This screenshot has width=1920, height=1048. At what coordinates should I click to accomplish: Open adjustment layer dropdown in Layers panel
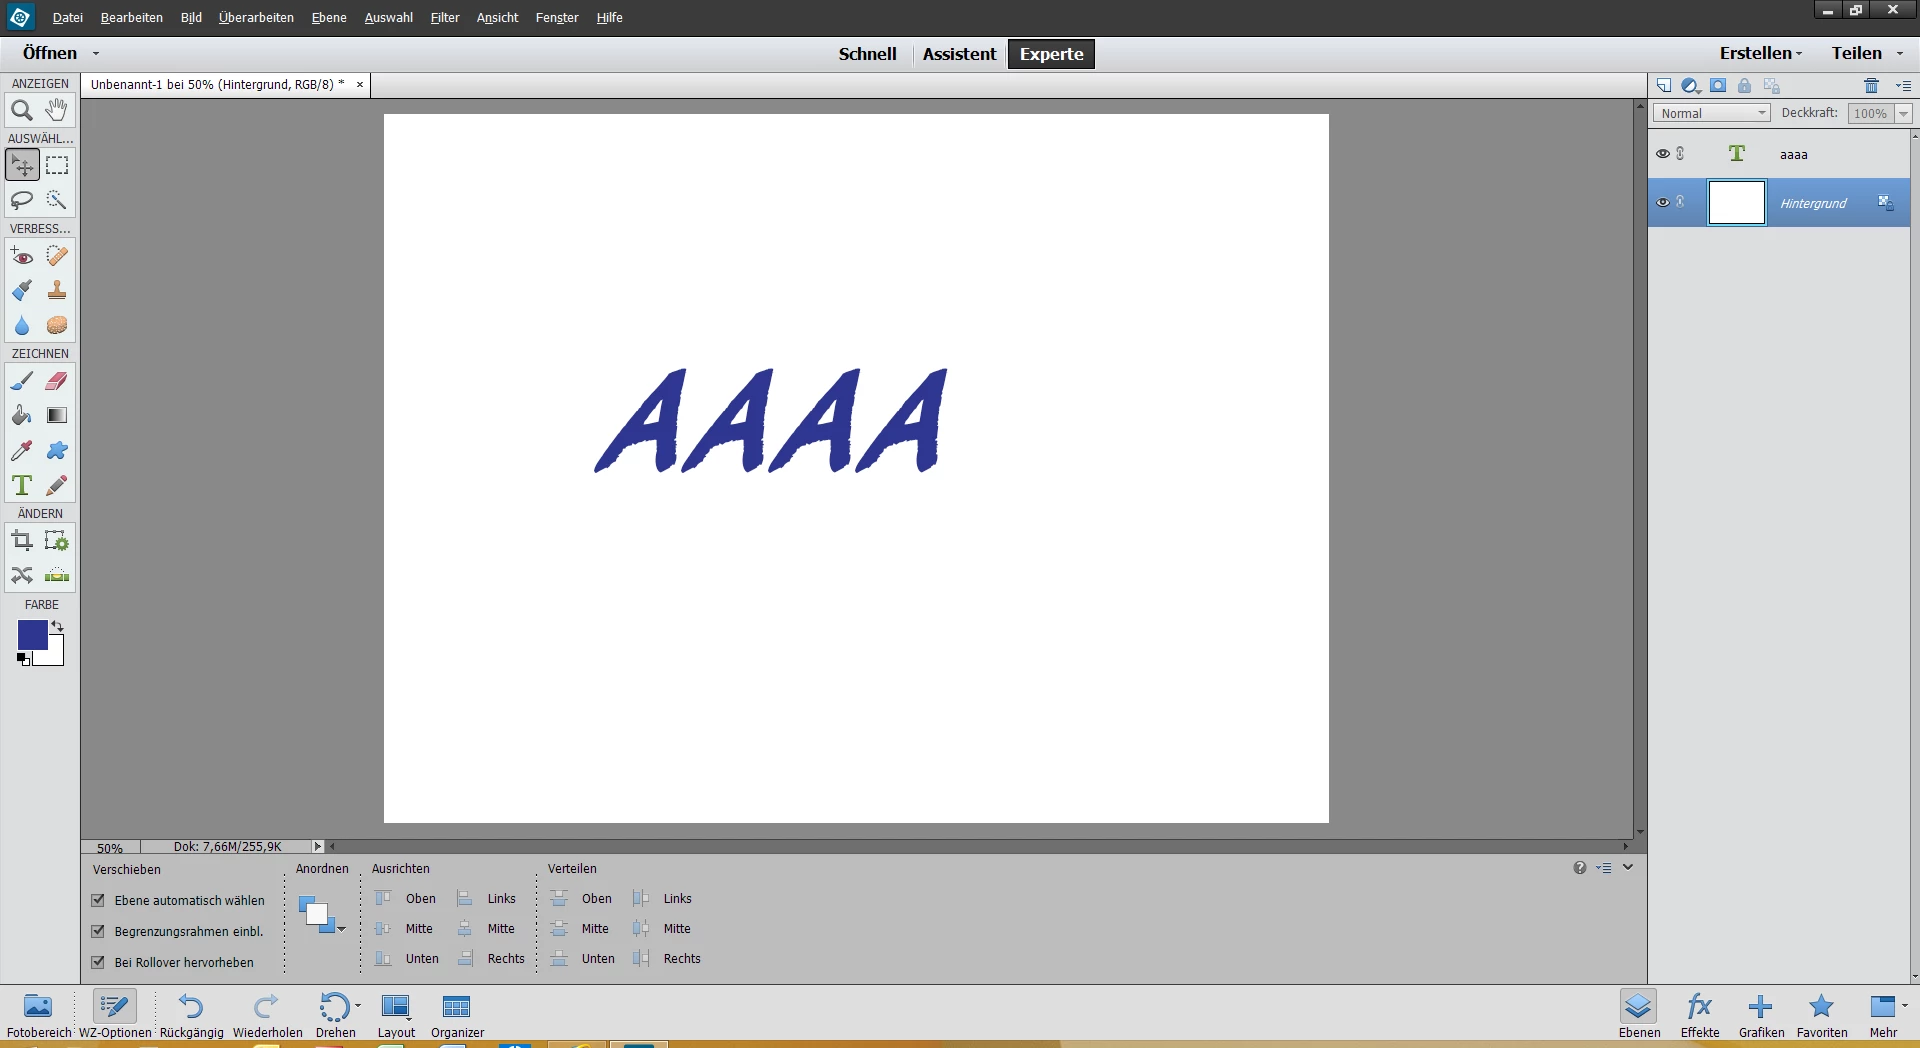pyautogui.click(x=1691, y=85)
